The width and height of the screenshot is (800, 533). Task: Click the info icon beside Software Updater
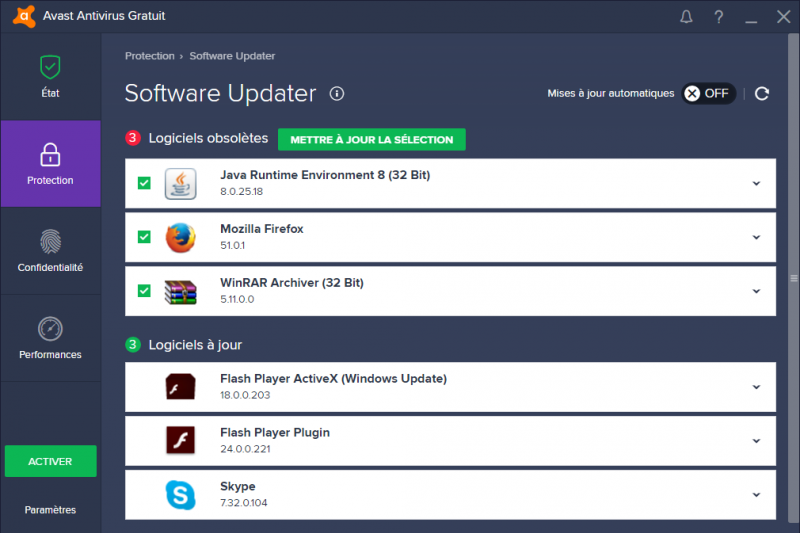(x=337, y=94)
